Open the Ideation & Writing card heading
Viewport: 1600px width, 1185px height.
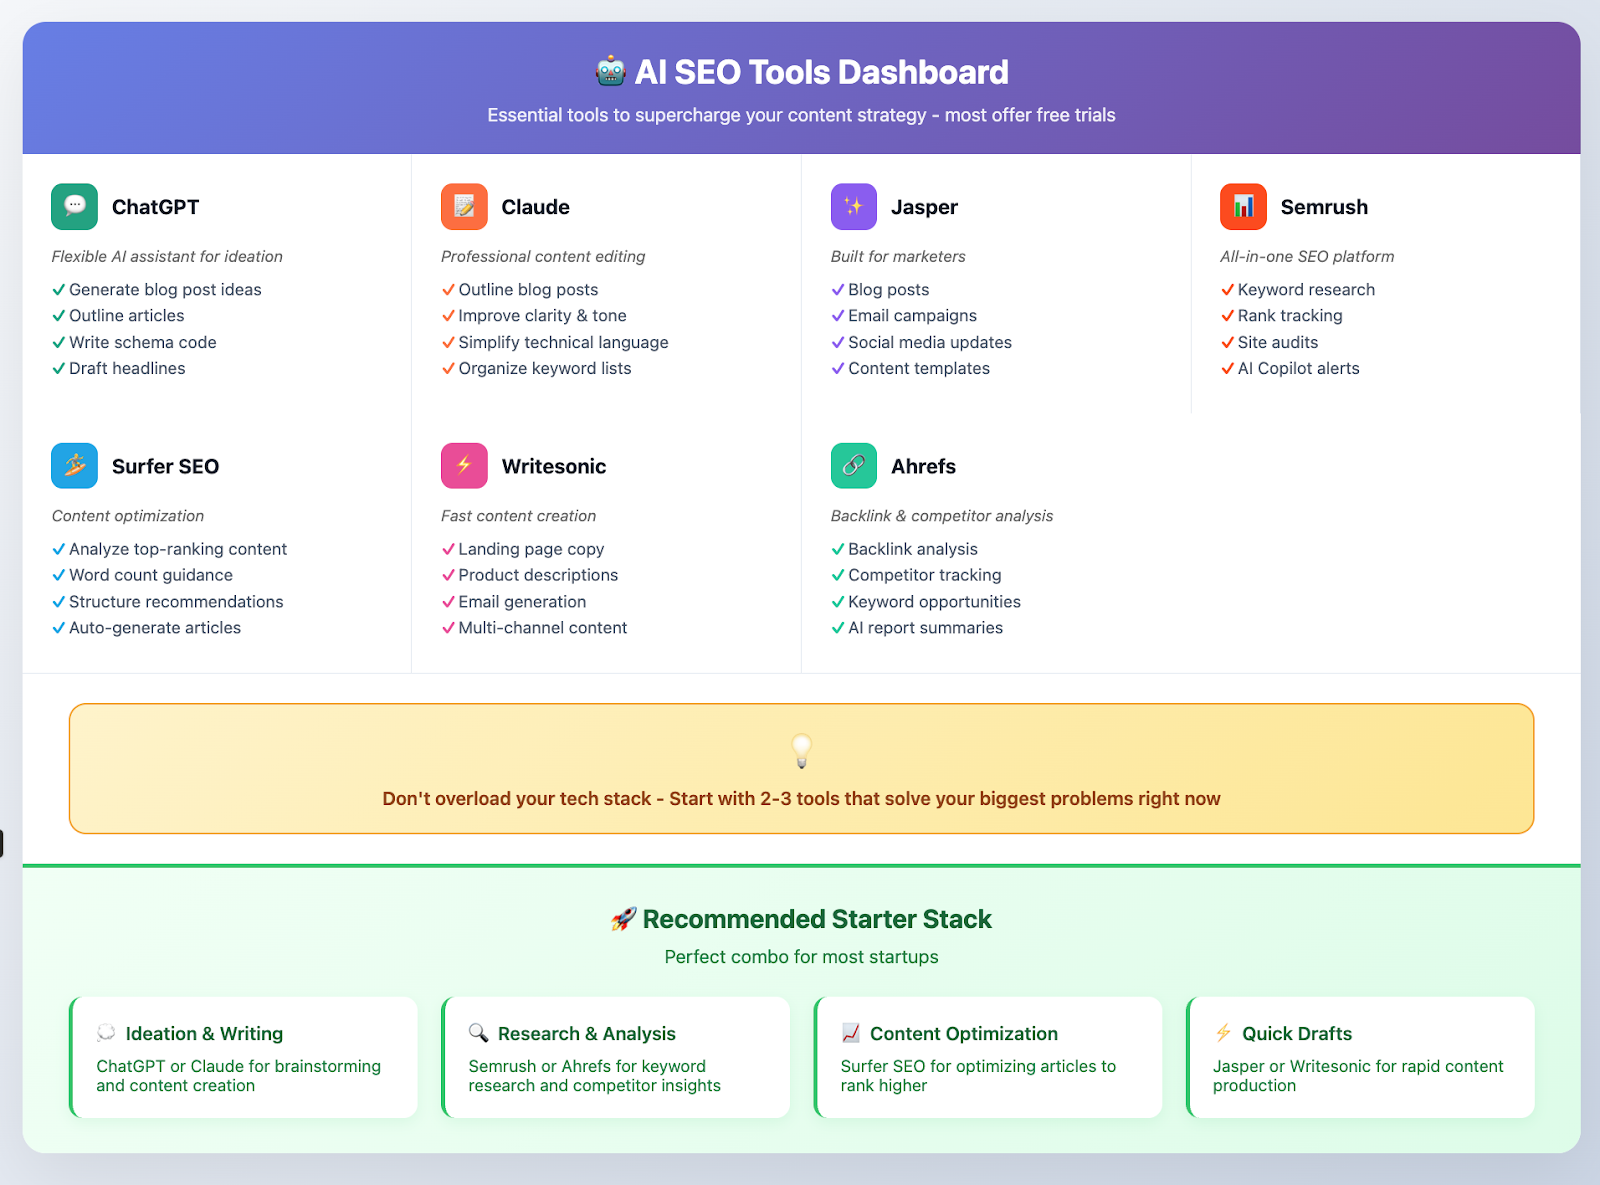point(204,1034)
